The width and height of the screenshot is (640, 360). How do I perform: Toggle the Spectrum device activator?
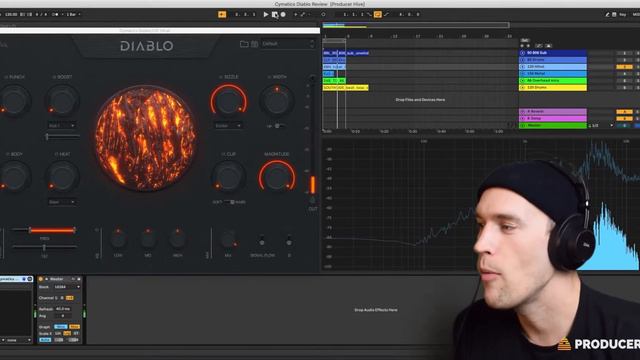click(40, 279)
